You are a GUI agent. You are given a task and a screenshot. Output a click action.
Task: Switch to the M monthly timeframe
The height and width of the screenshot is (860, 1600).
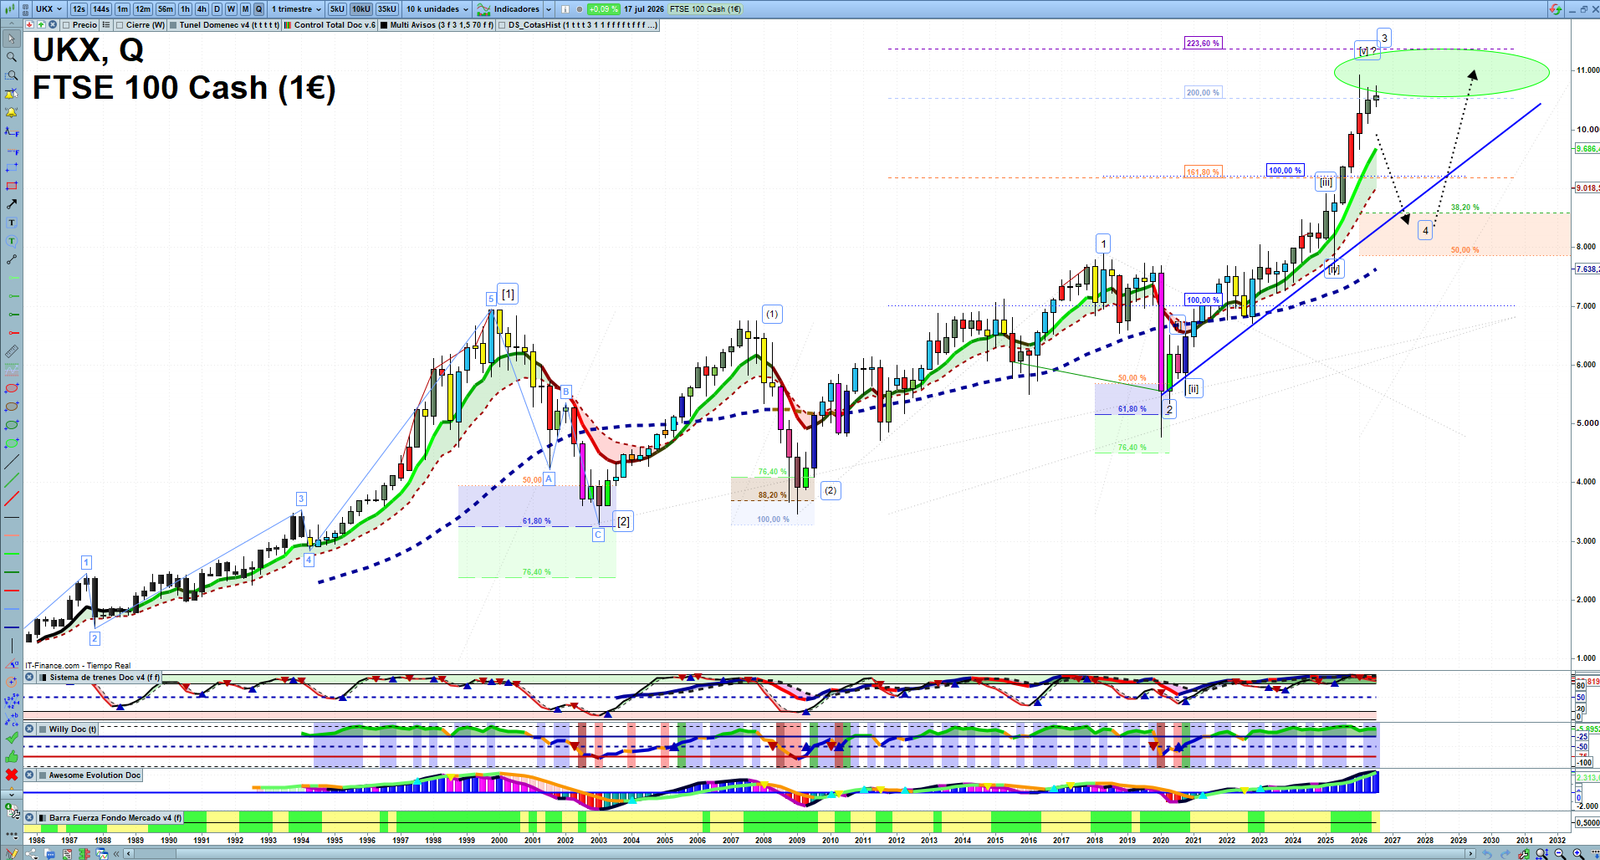(x=245, y=9)
